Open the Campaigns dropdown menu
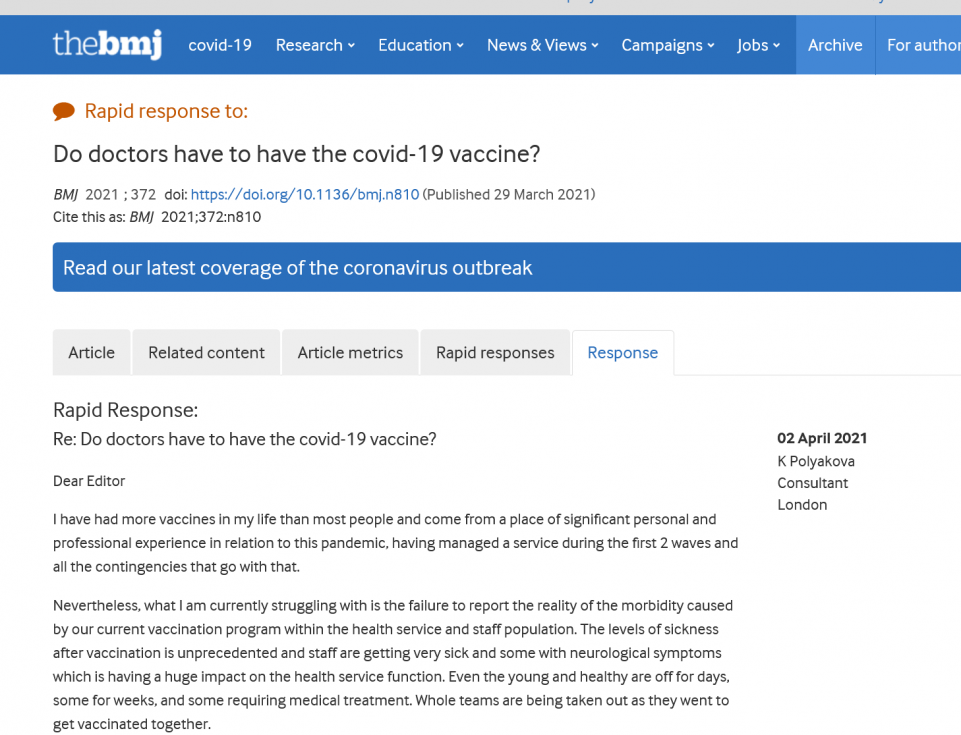This screenshot has height=735, width=961. [x=667, y=45]
